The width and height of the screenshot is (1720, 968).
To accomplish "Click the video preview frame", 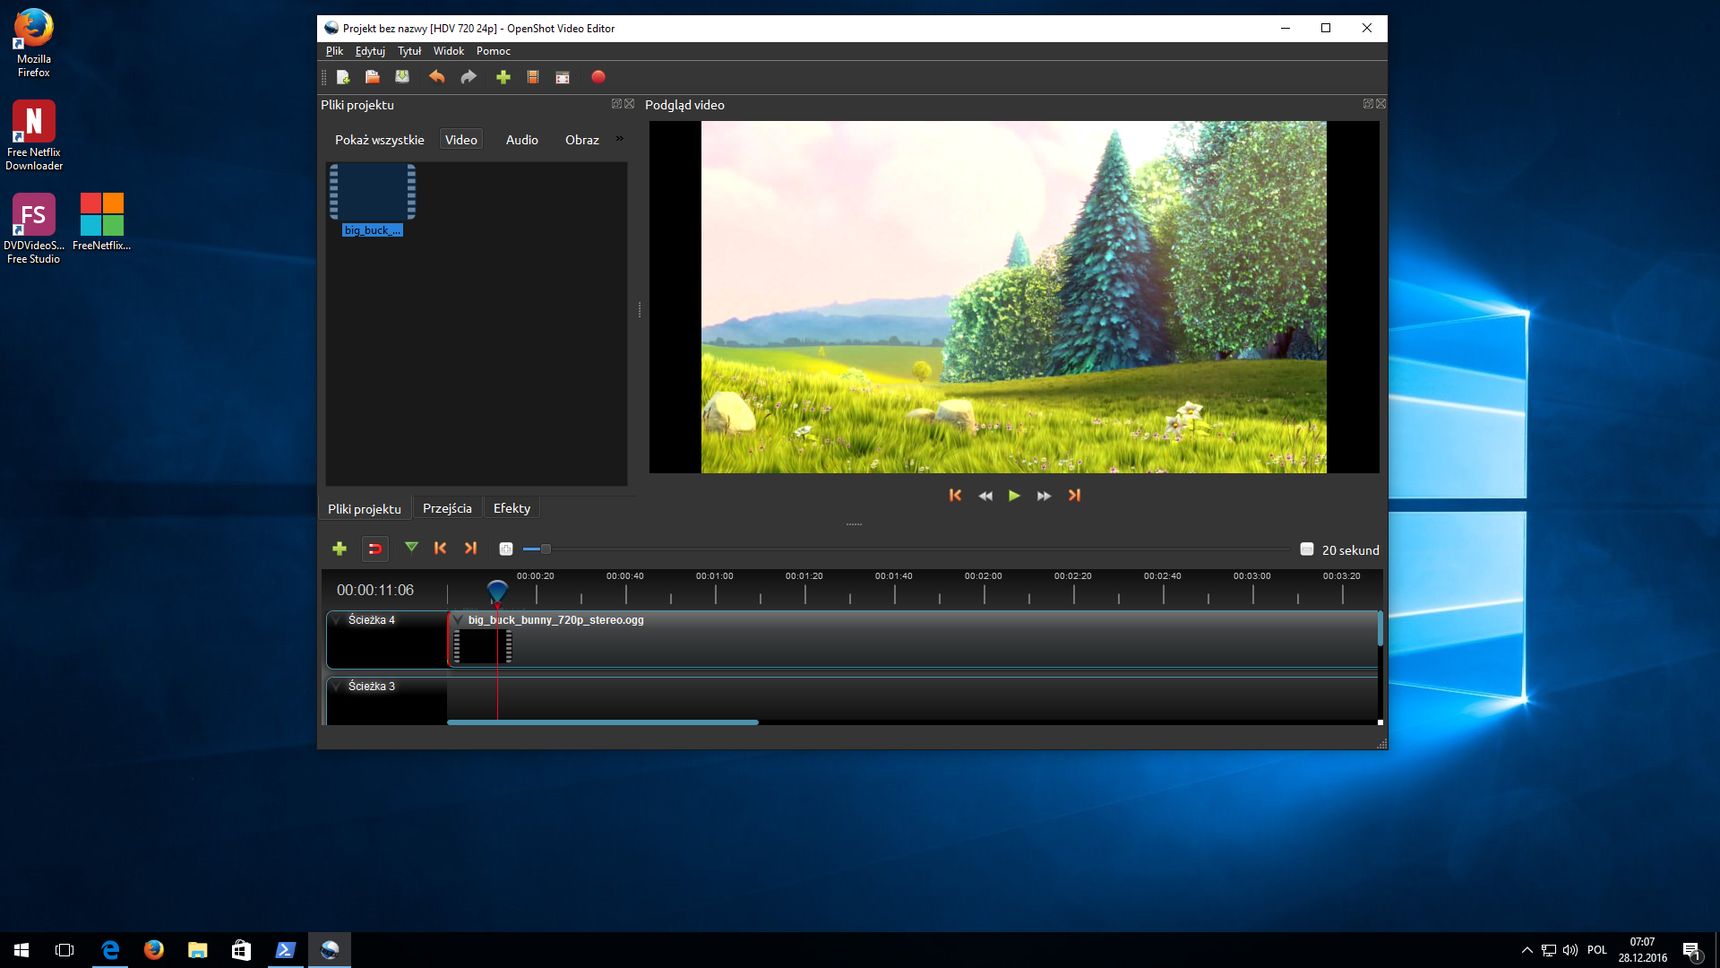I will click(1014, 297).
